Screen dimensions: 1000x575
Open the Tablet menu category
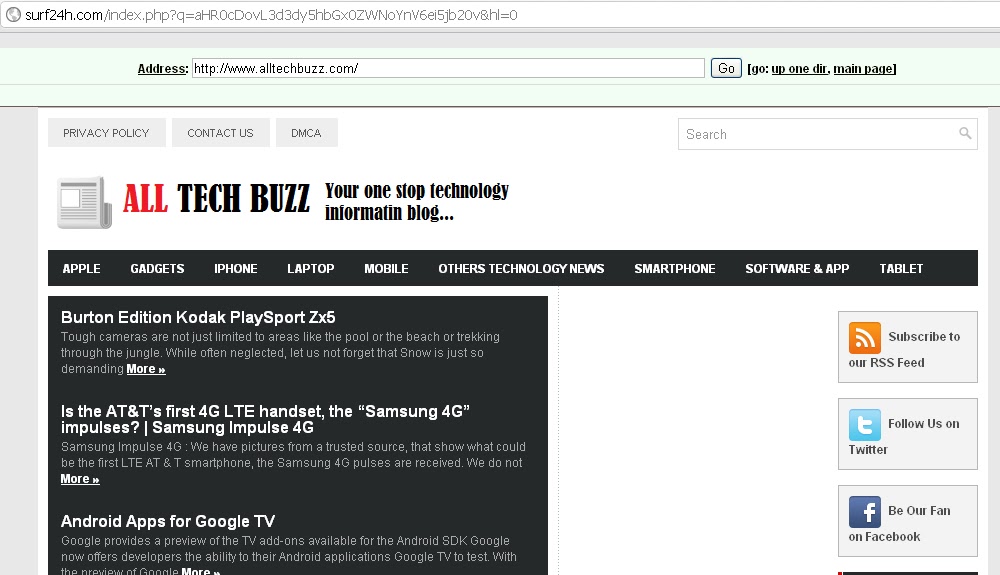(x=901, y=268)
